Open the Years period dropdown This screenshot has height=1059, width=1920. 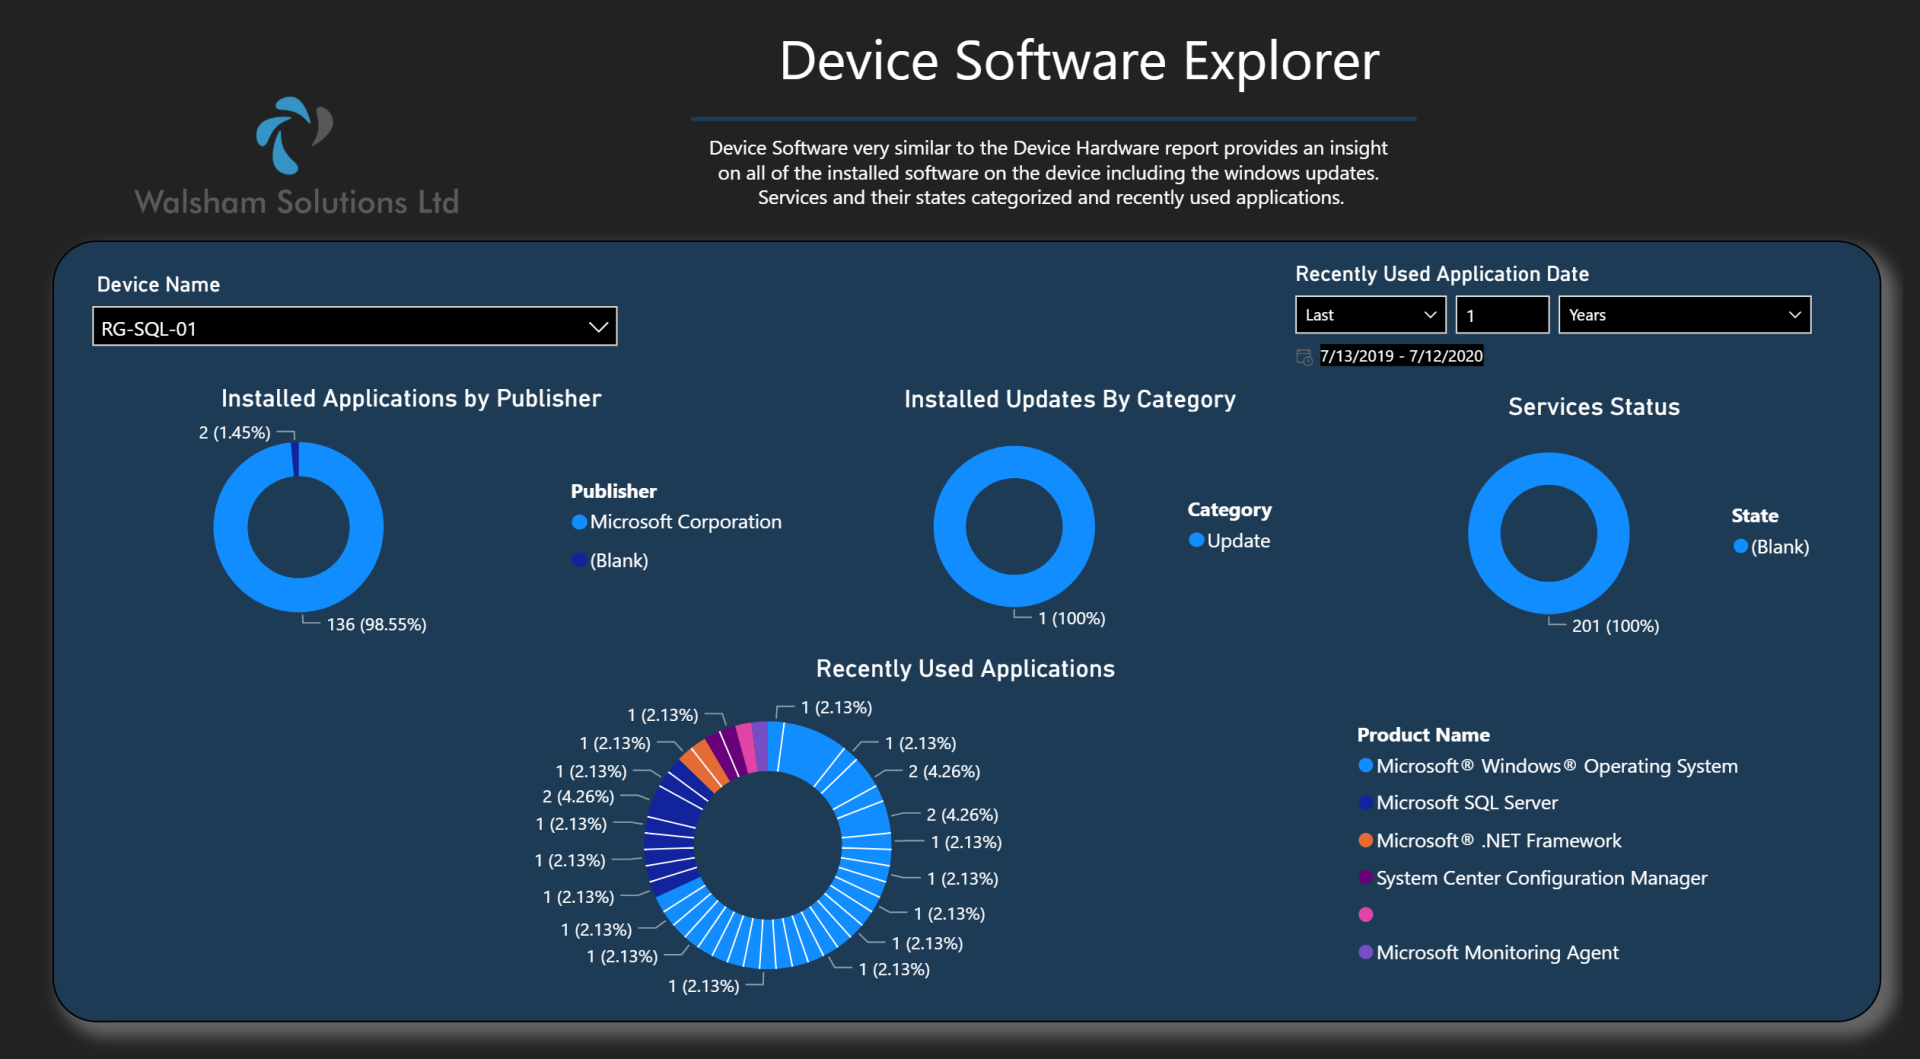coord(1684,315)
